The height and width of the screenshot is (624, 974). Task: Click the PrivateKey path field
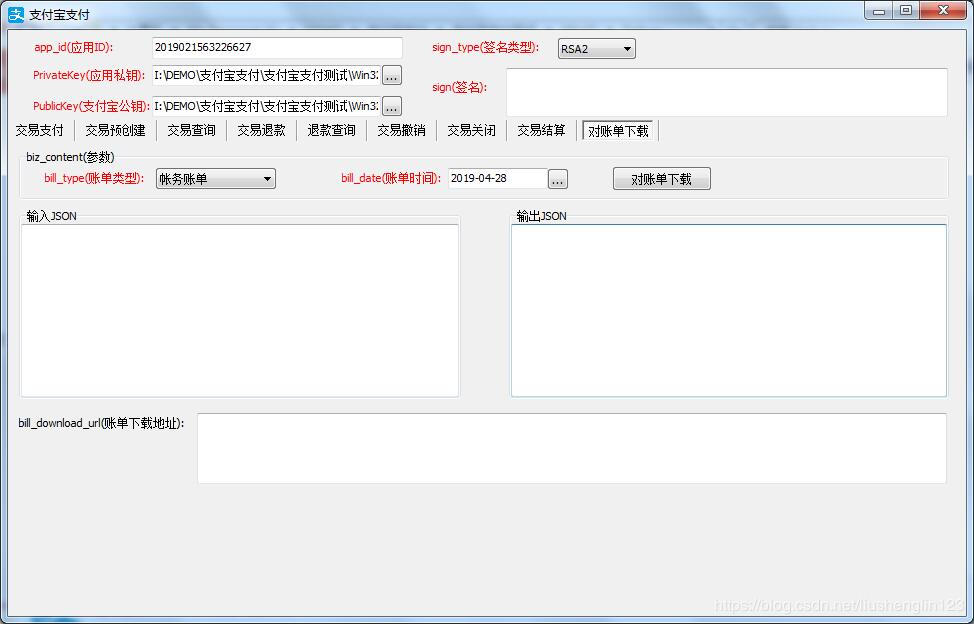[x=266, y=75]
